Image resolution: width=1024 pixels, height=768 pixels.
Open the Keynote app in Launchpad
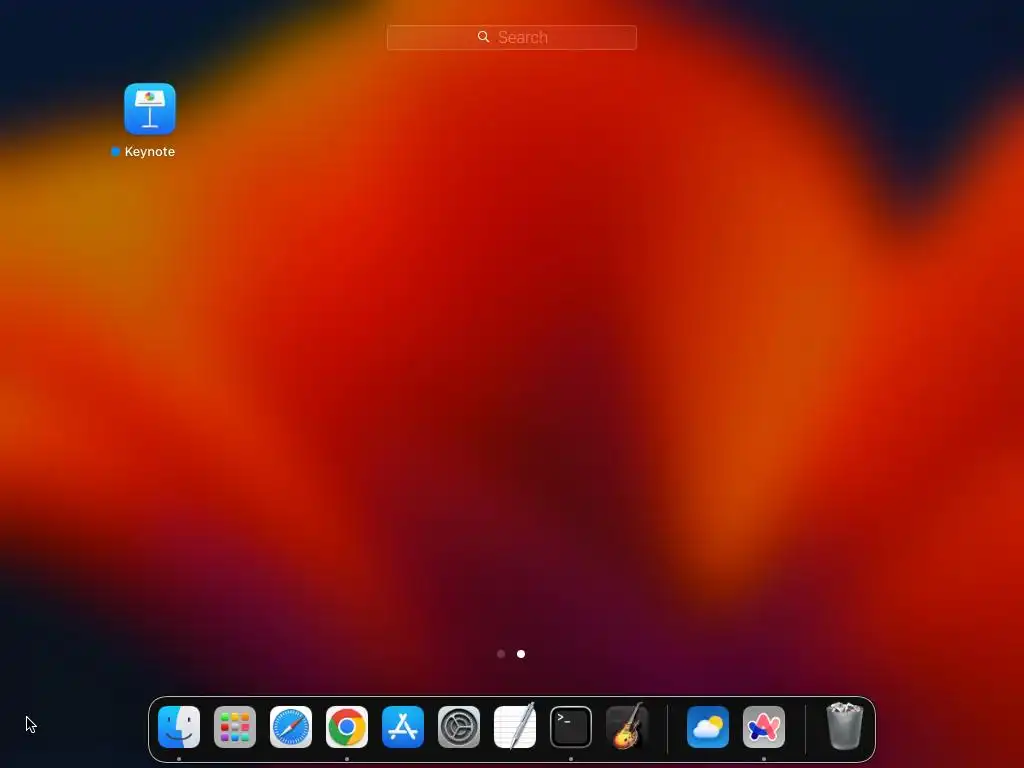pos(150,108)
